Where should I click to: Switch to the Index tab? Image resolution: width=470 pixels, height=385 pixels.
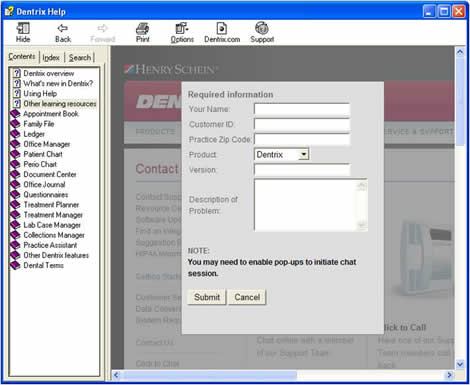pyautogui.click(x=51, y=58)
